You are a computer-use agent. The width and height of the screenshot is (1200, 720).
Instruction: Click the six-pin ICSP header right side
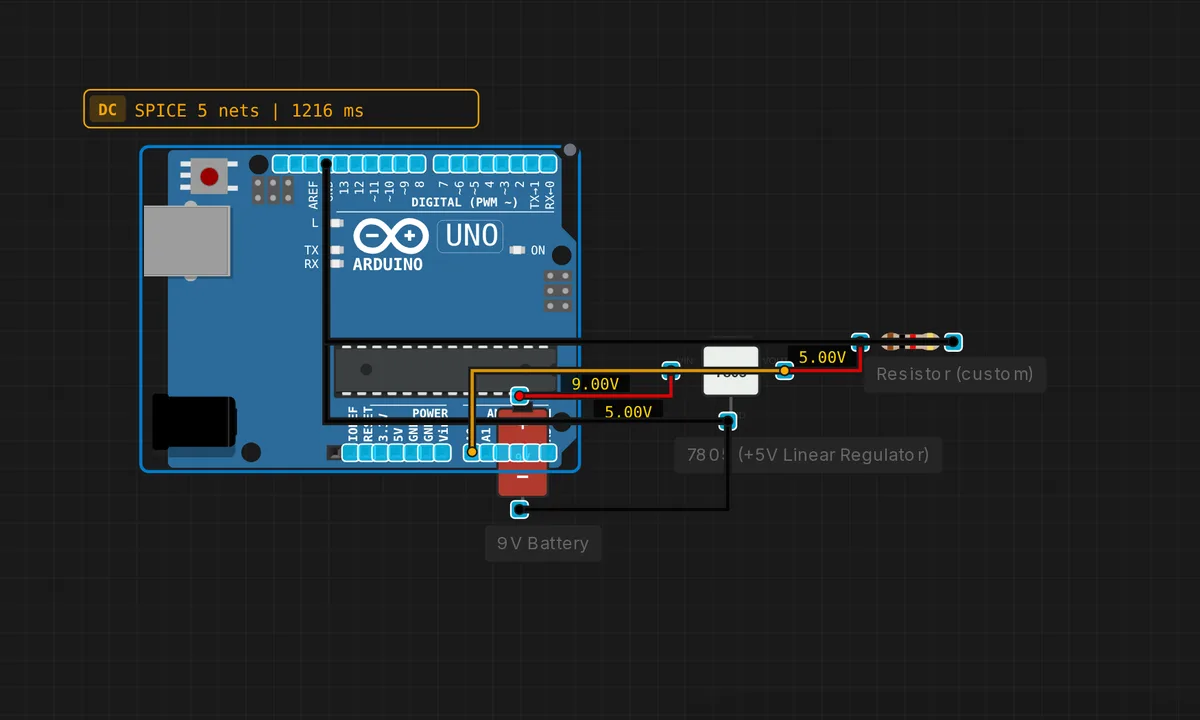[x=558, y=291]
